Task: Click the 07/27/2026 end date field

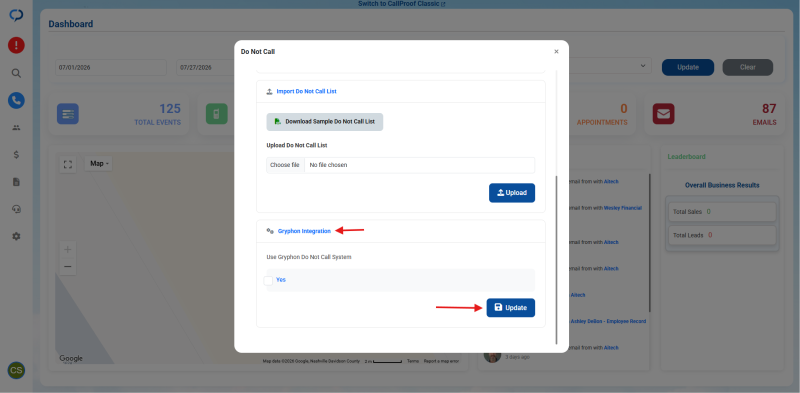Action: 206,67
